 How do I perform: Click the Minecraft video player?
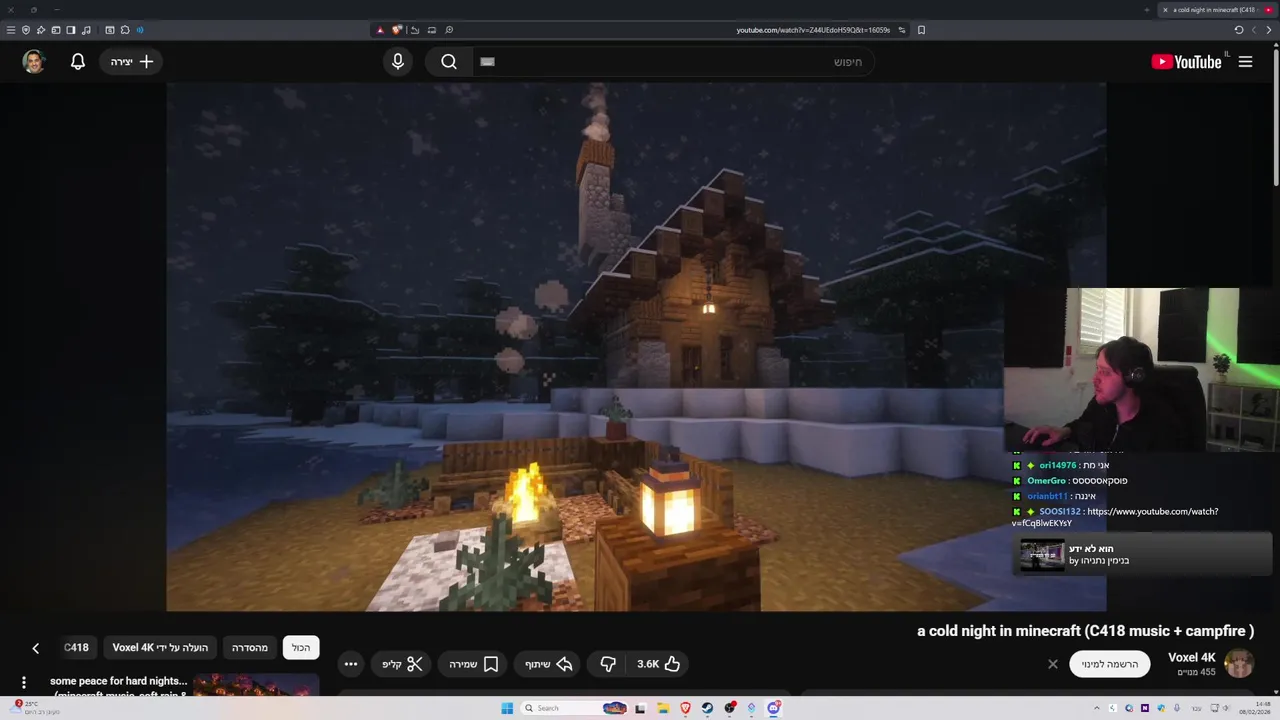click(x=636, y=346)
